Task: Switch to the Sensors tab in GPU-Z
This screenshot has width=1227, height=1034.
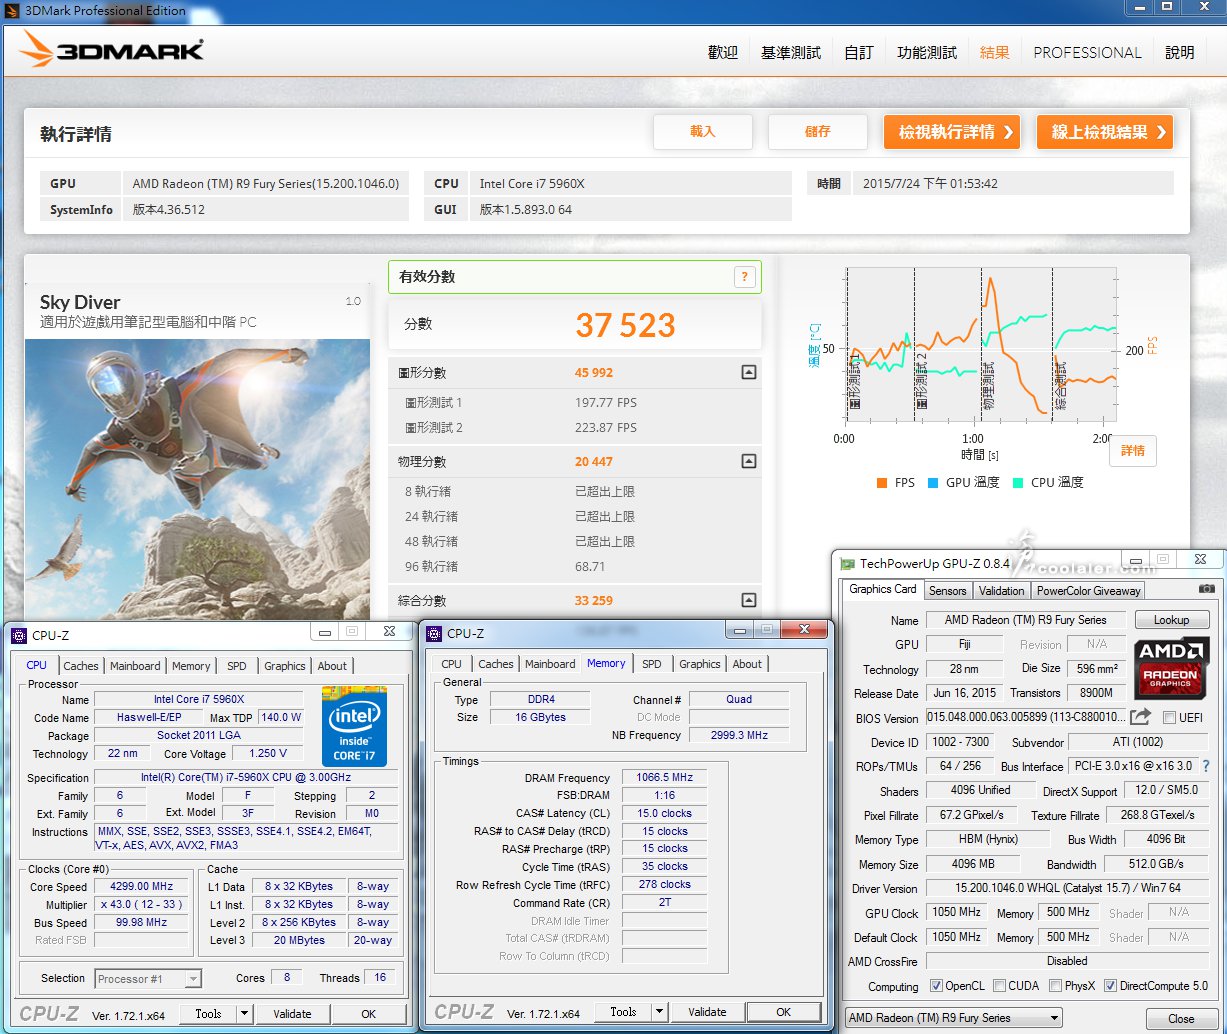Action: pyautogui.click(x=948, y=590)
